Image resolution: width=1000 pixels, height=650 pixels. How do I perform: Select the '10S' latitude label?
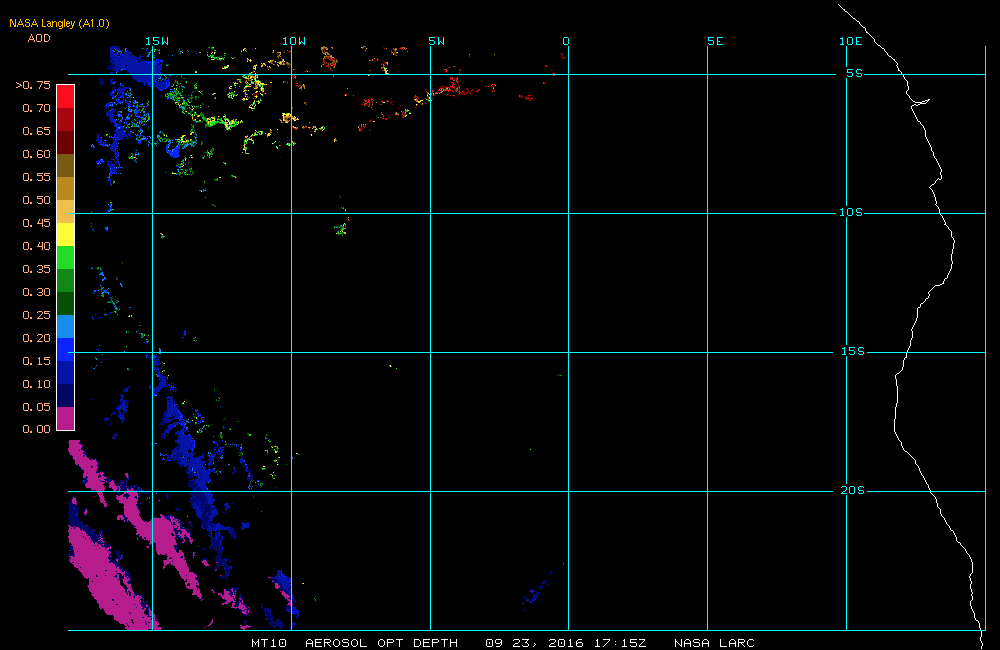(851, 212)
